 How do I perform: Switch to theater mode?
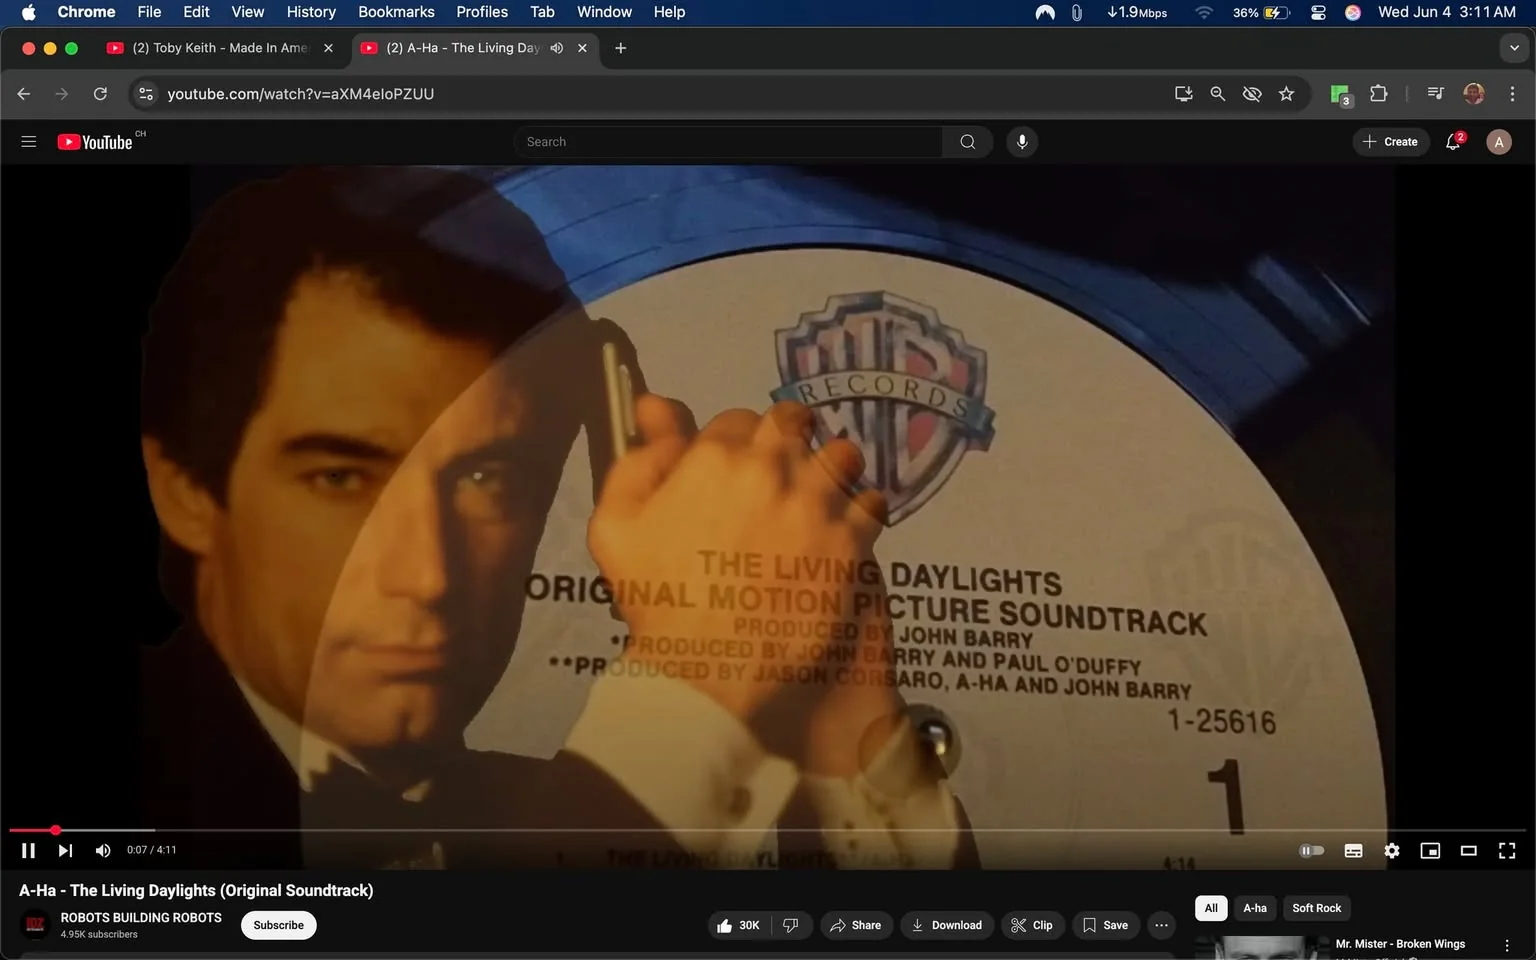click(x=1469, y=850)
